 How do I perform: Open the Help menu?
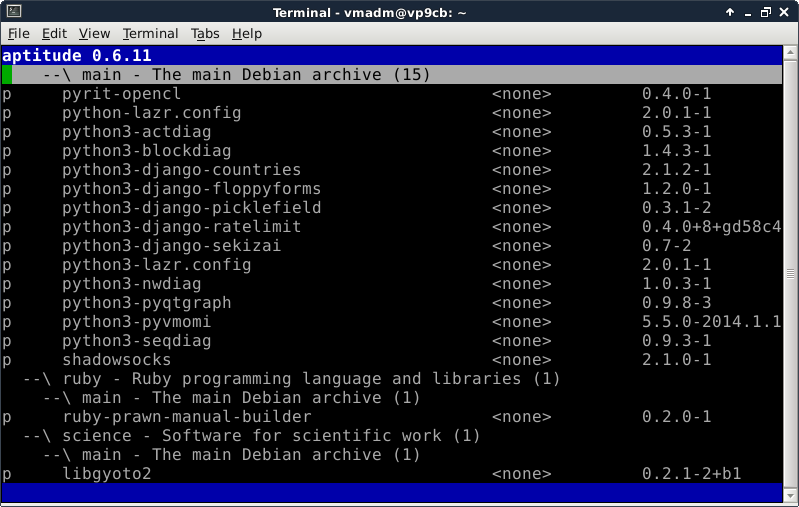(246, 33)
